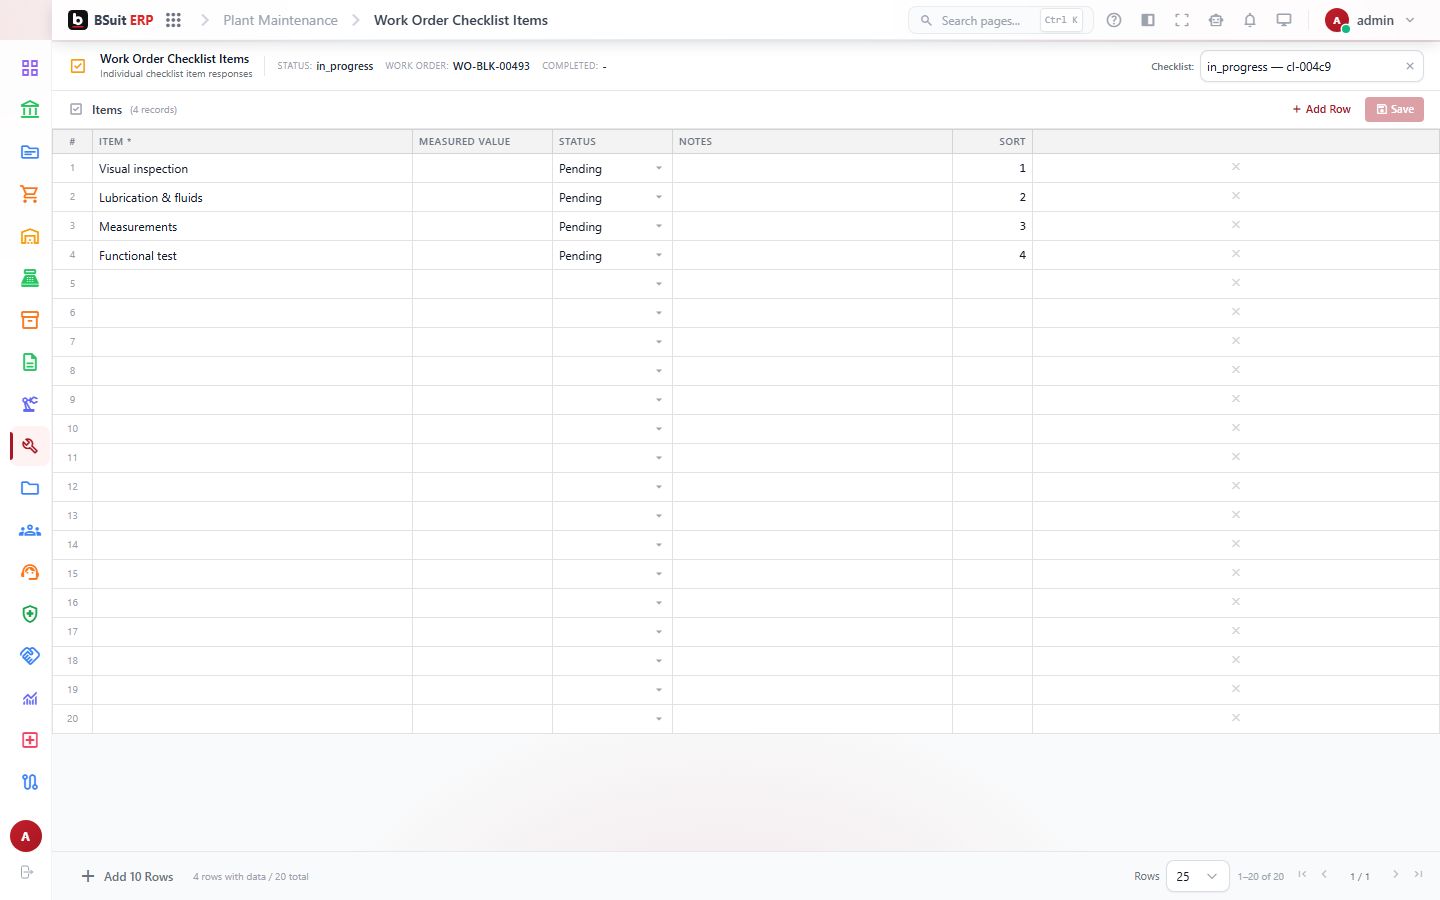Delete the Functional test row

tap(1236, 254)
